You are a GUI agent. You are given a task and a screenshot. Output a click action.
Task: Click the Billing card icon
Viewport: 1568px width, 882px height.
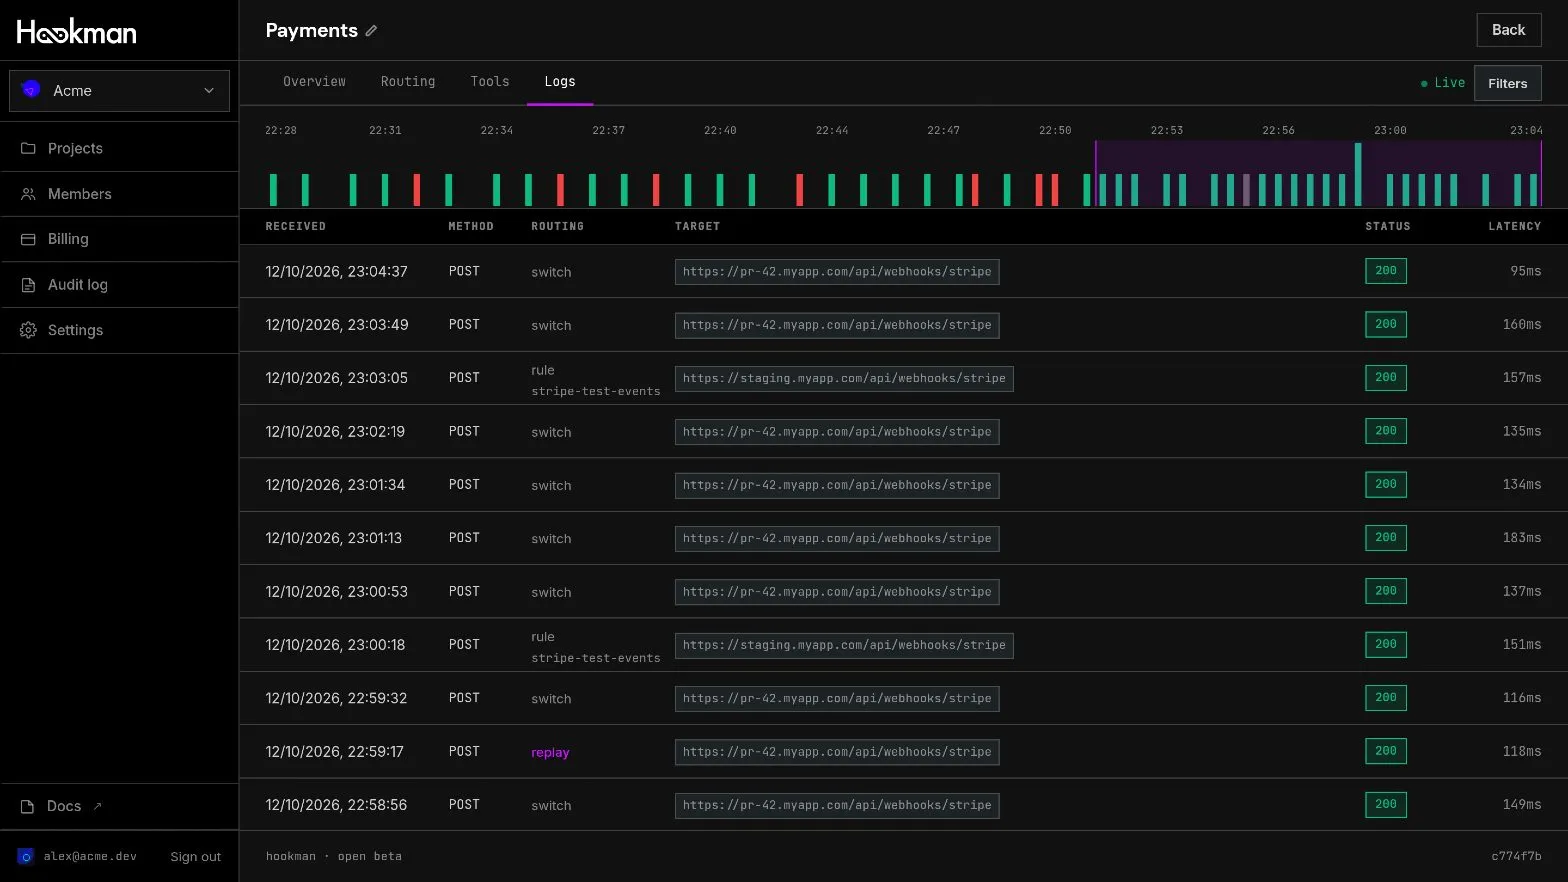click(x=28, y=239)
